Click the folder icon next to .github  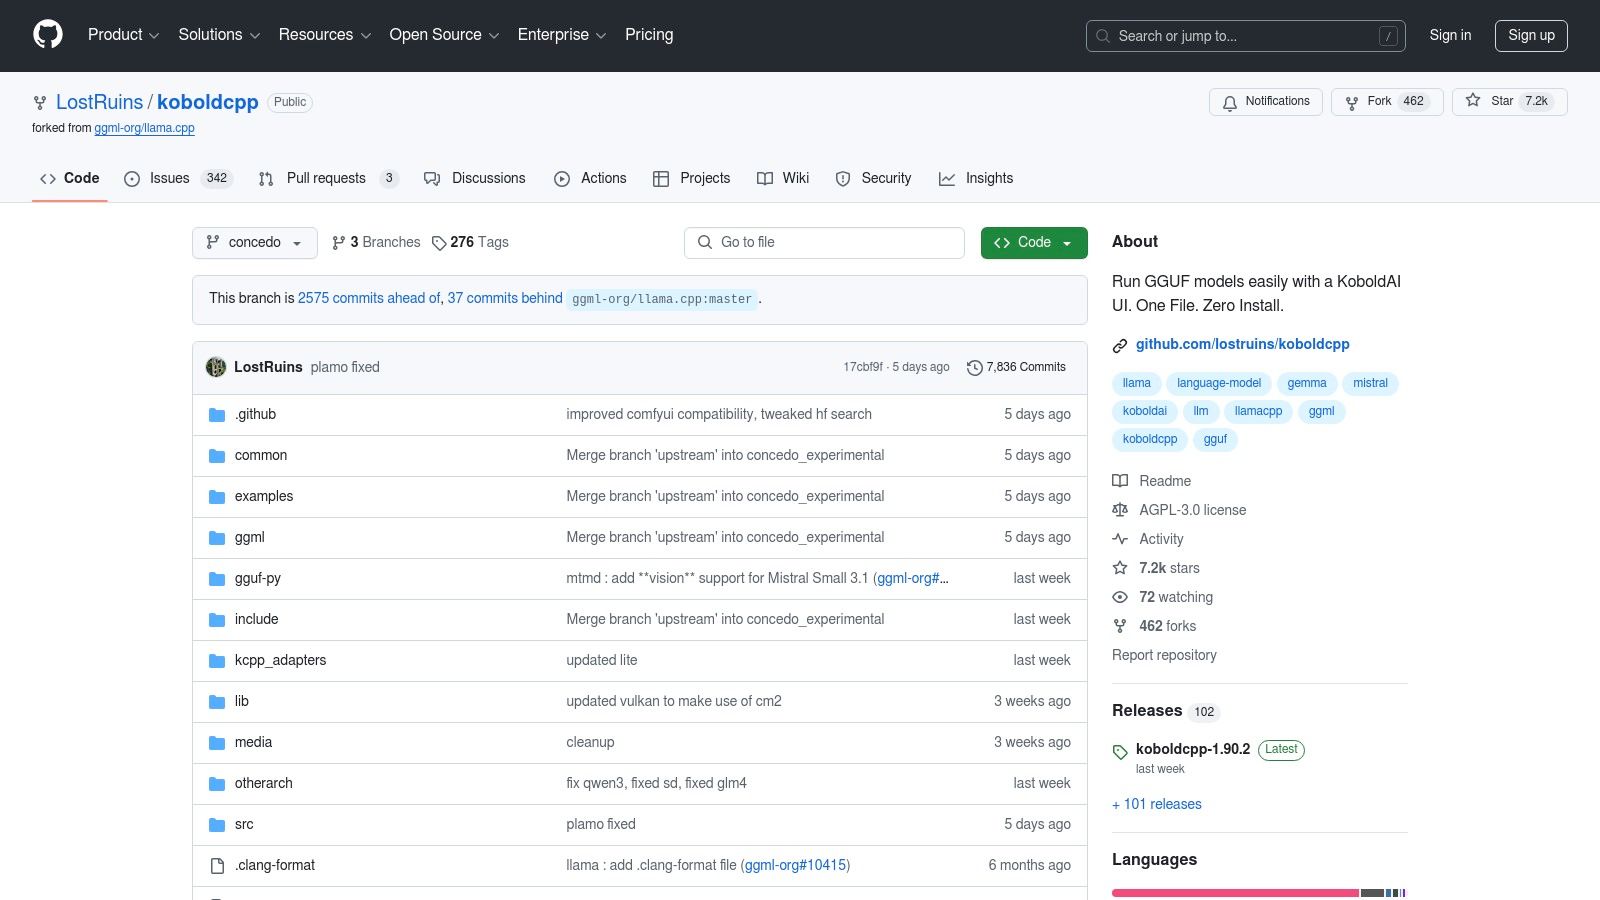pyautogui.click(x=217, y=415)
